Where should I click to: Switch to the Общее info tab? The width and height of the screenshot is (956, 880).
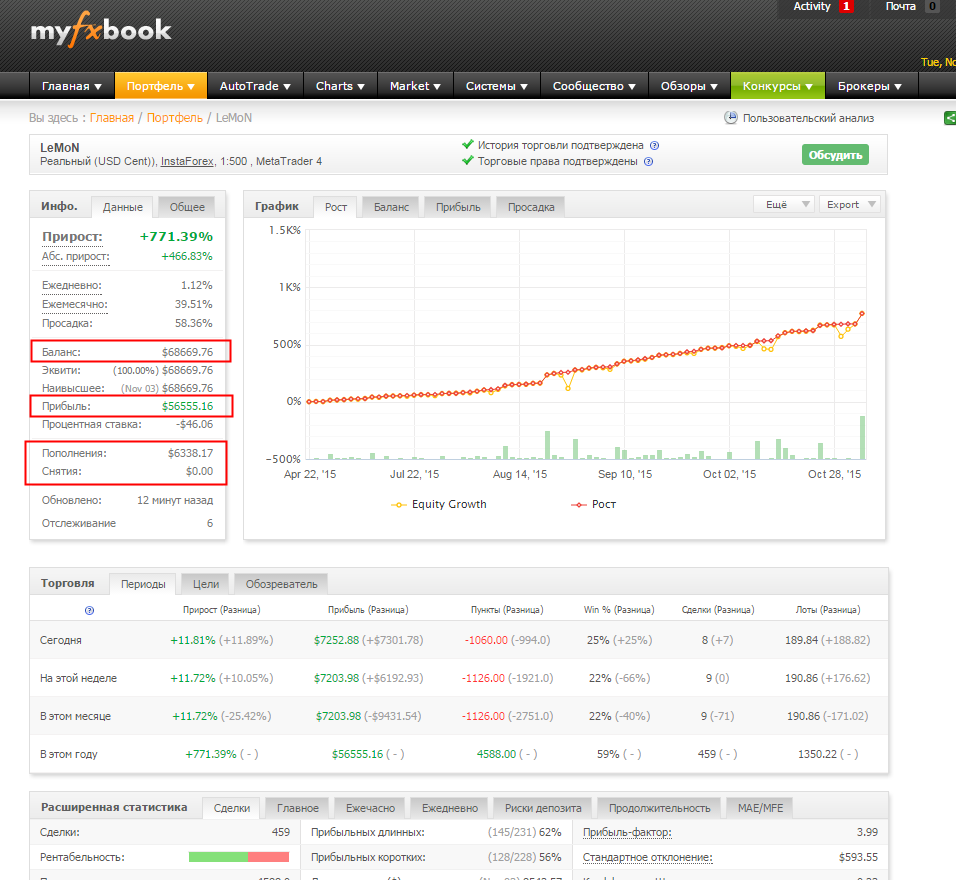[x=187, y=207]
